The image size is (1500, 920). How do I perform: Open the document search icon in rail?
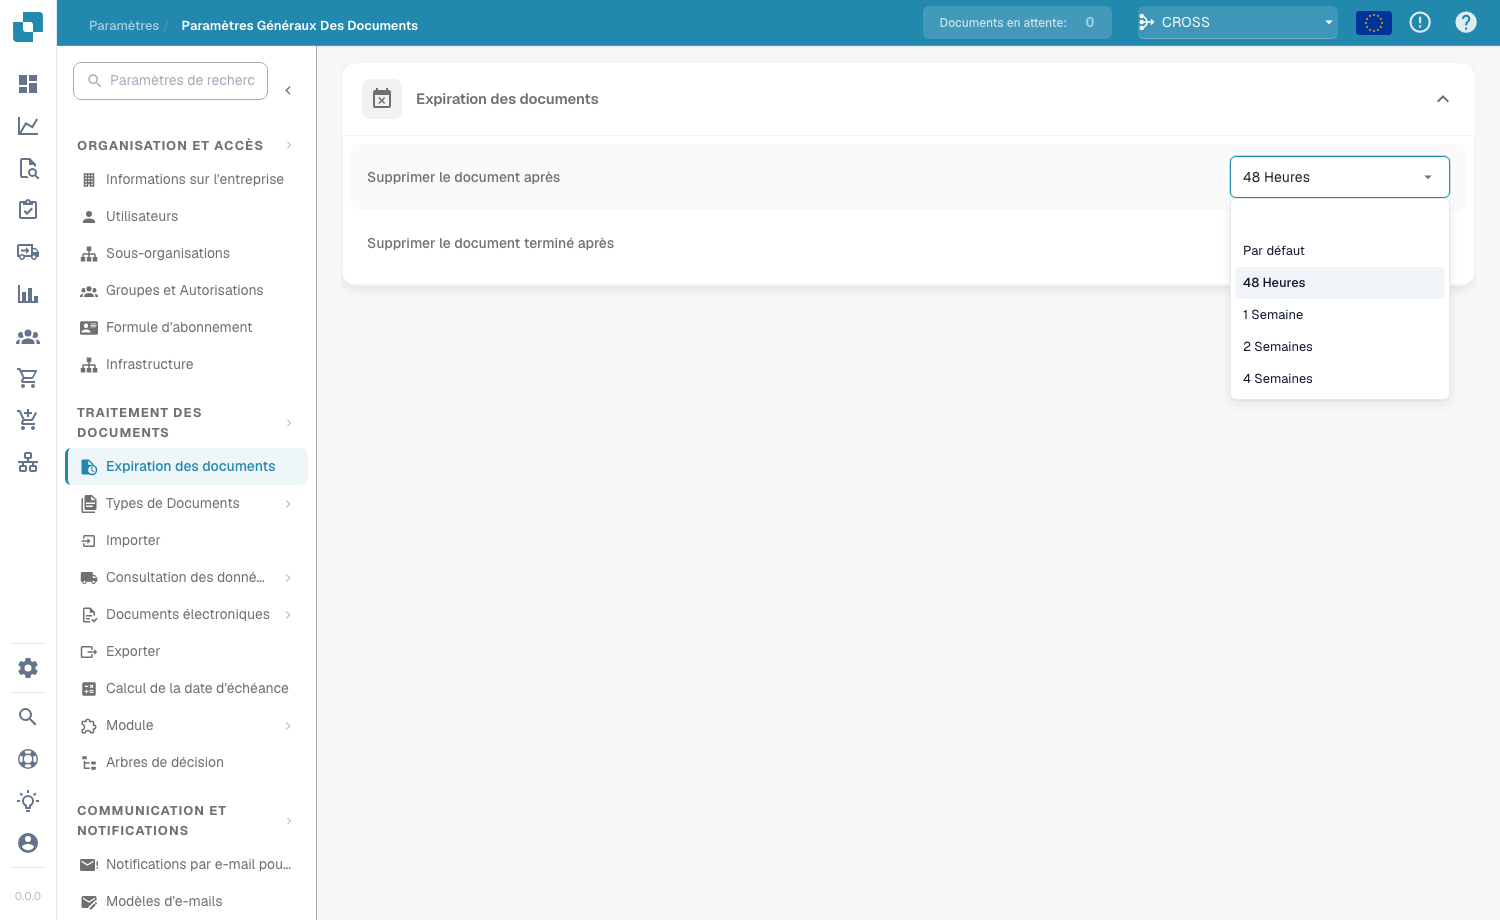tap(28, 168)
